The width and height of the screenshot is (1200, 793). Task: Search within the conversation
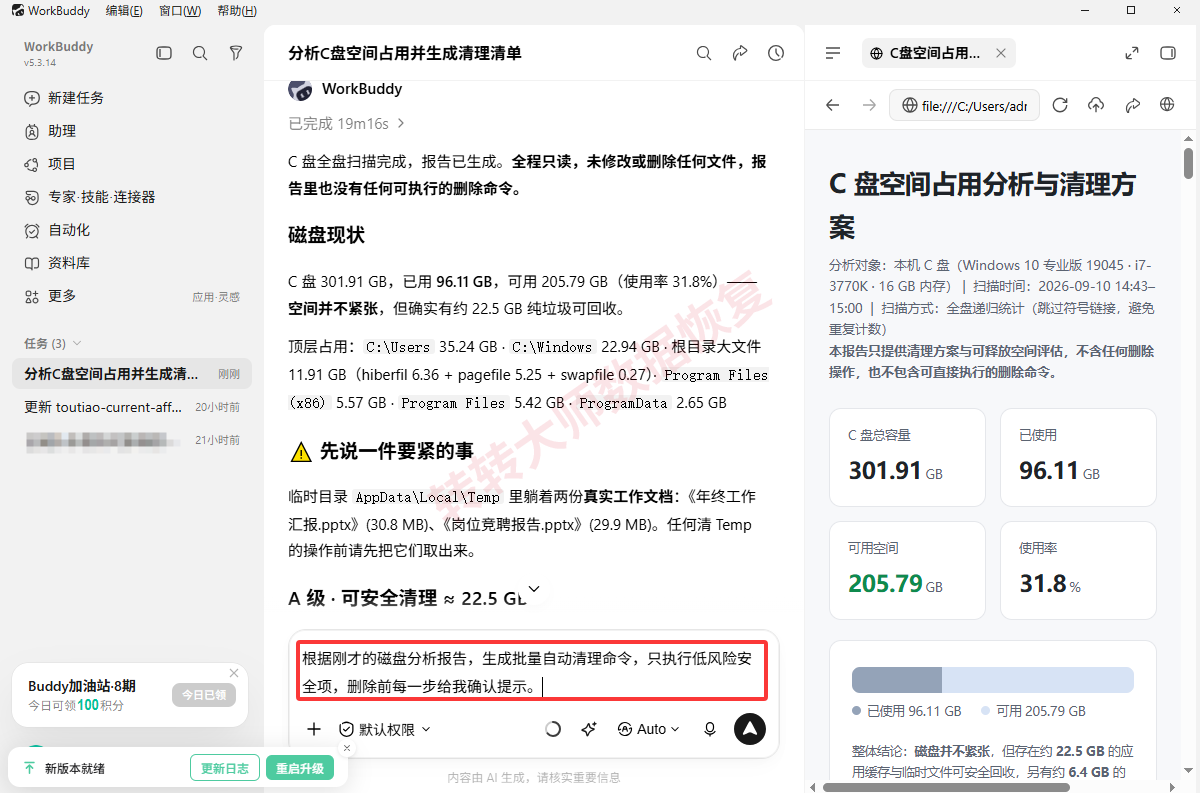(704, 53)
